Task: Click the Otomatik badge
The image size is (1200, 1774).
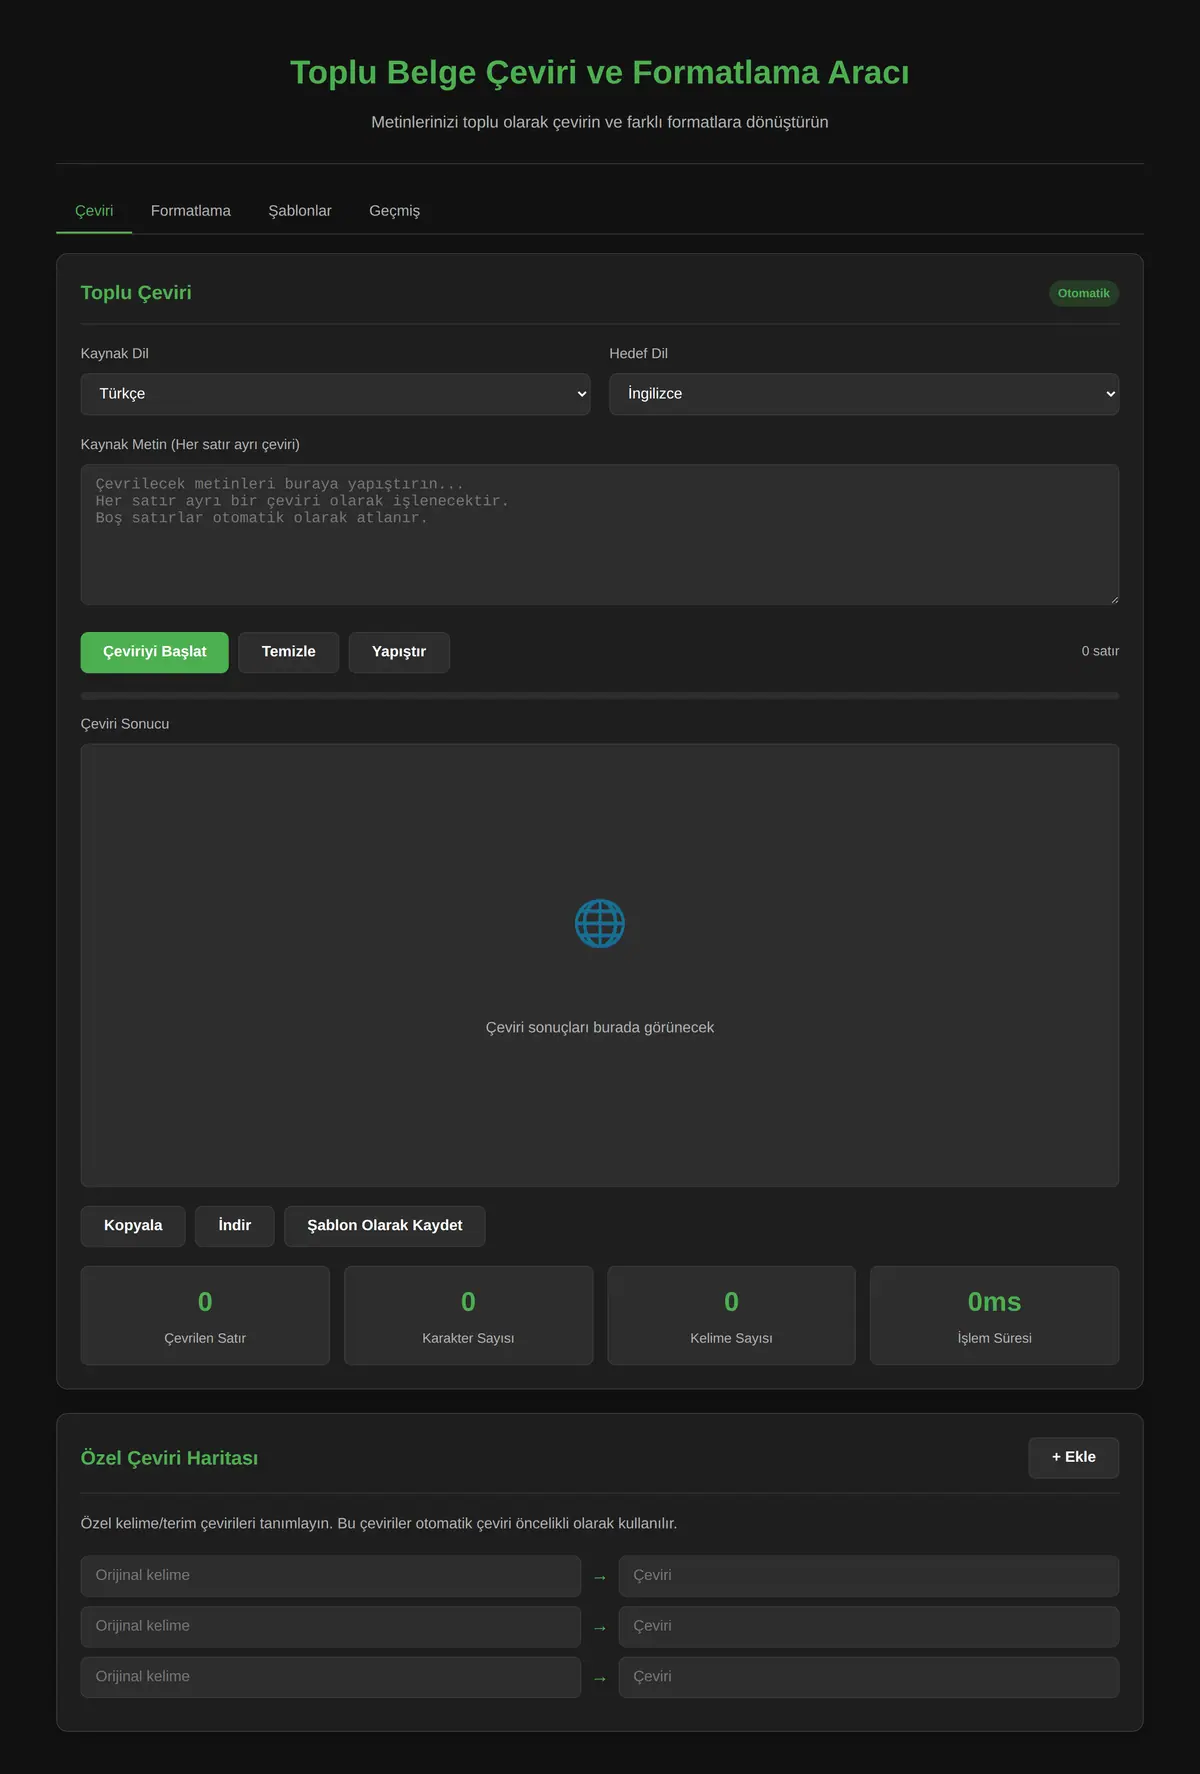Action: point(1084,293)
